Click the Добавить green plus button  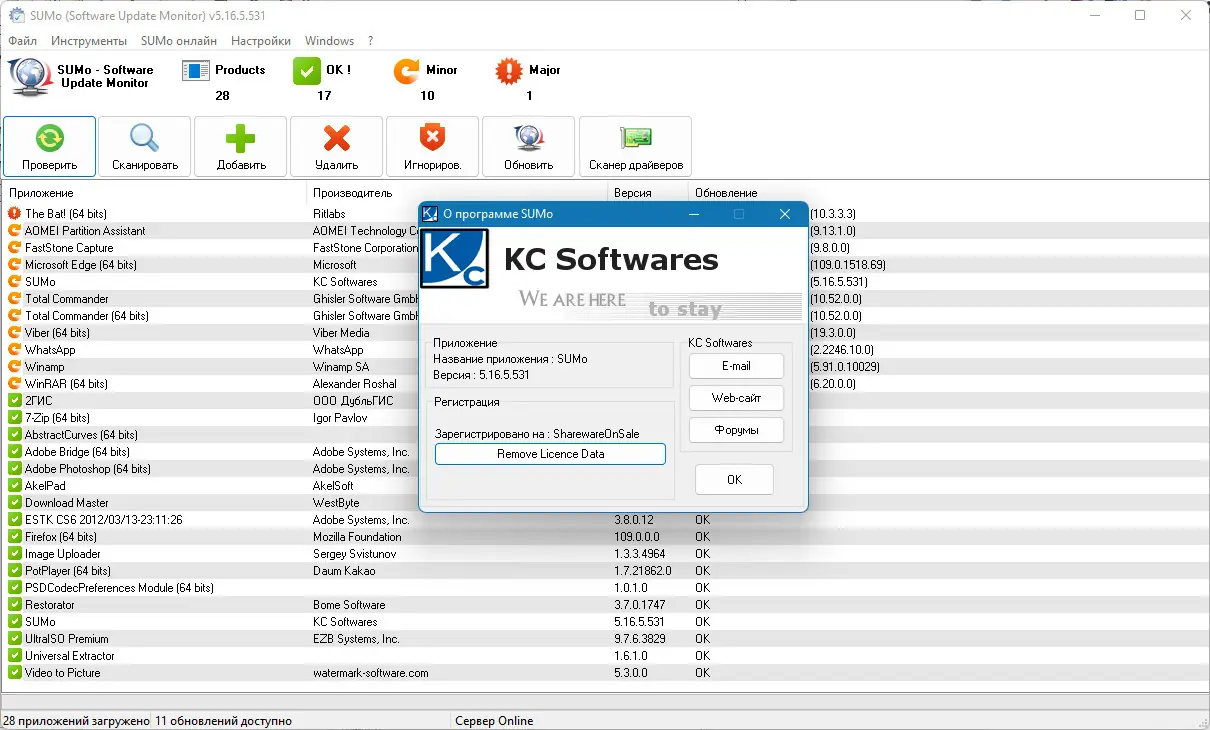click(x=241, y=146)
